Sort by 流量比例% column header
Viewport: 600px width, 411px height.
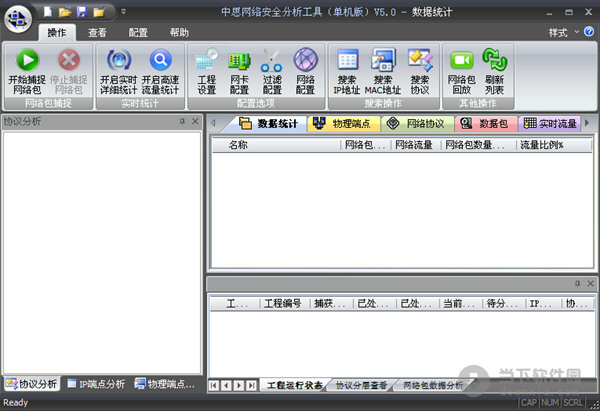click(554, 145)
